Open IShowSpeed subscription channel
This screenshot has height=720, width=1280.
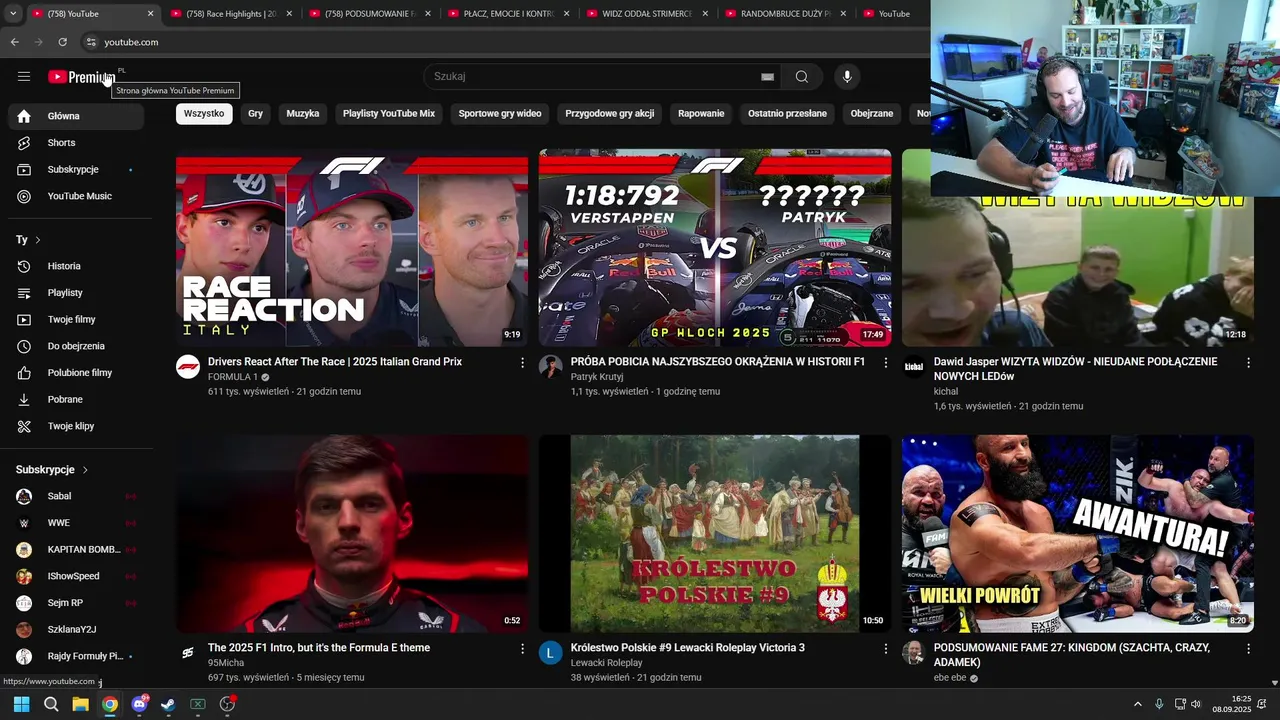pyautogui.click(x=76, y=576)
